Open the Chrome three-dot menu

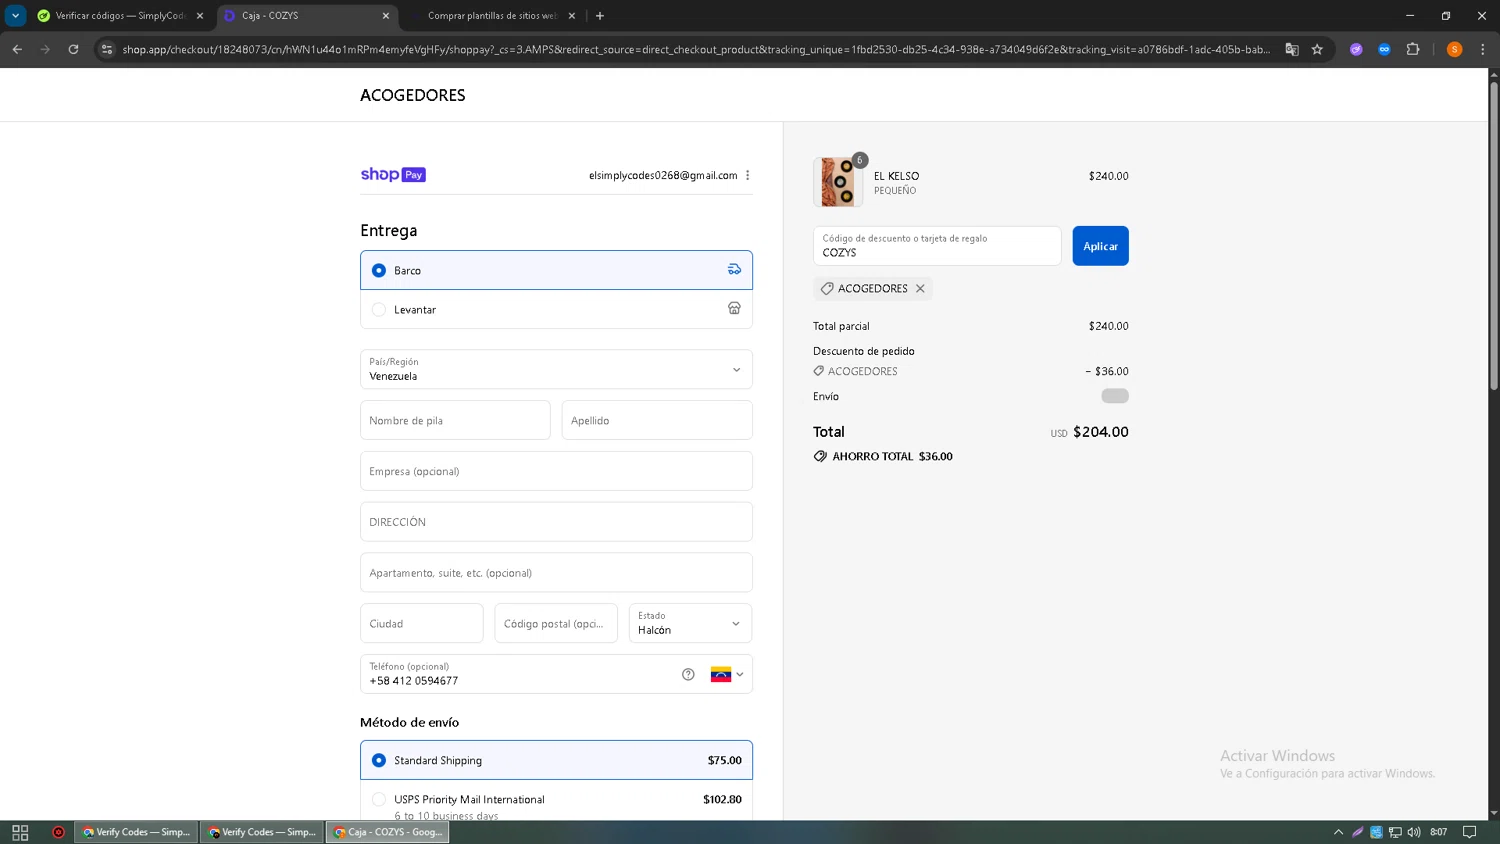1482,49
